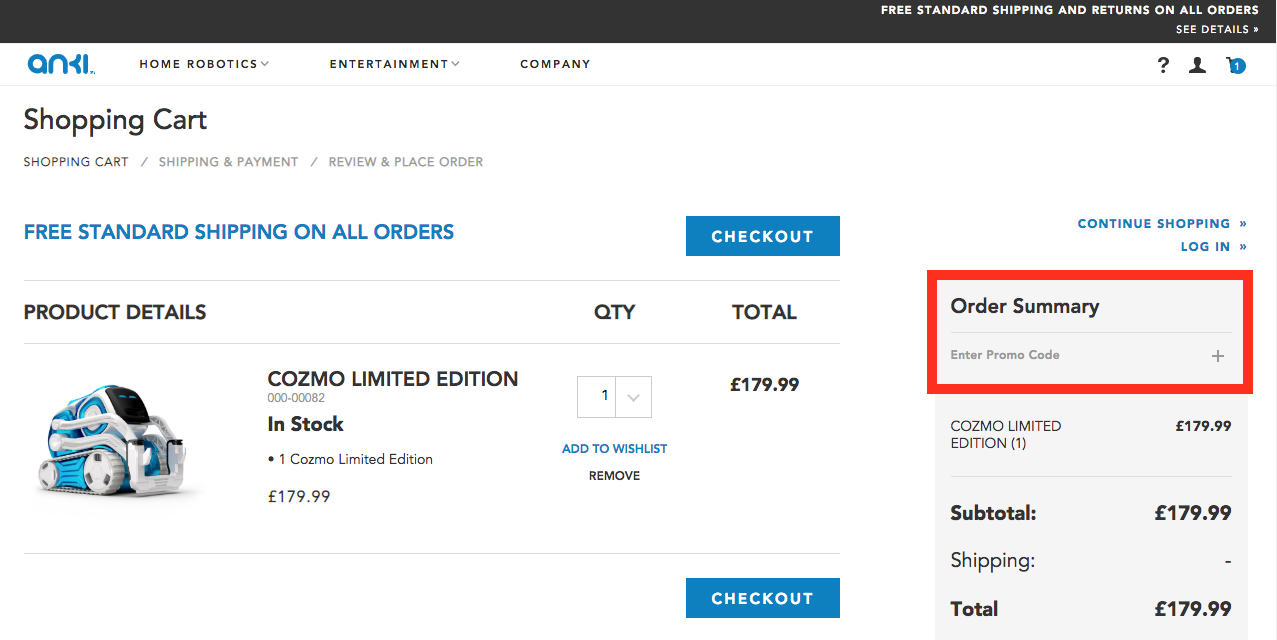Open the Home Robotics menu
Viewport: 1277px width, 640px height.
pos(204,64)
